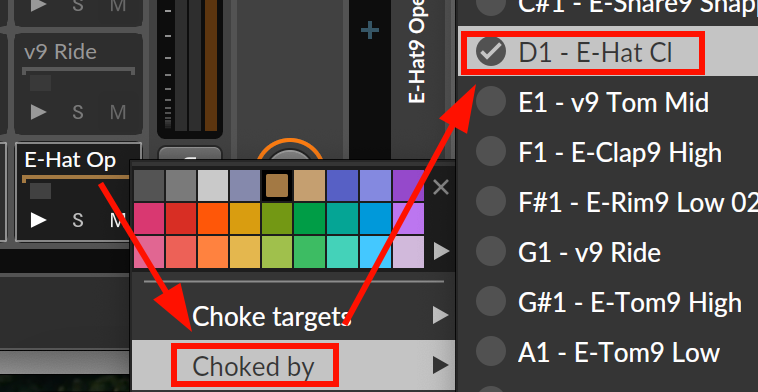Click the plus add device icon
The image size is (758, 392).
(x=370, y=31)
